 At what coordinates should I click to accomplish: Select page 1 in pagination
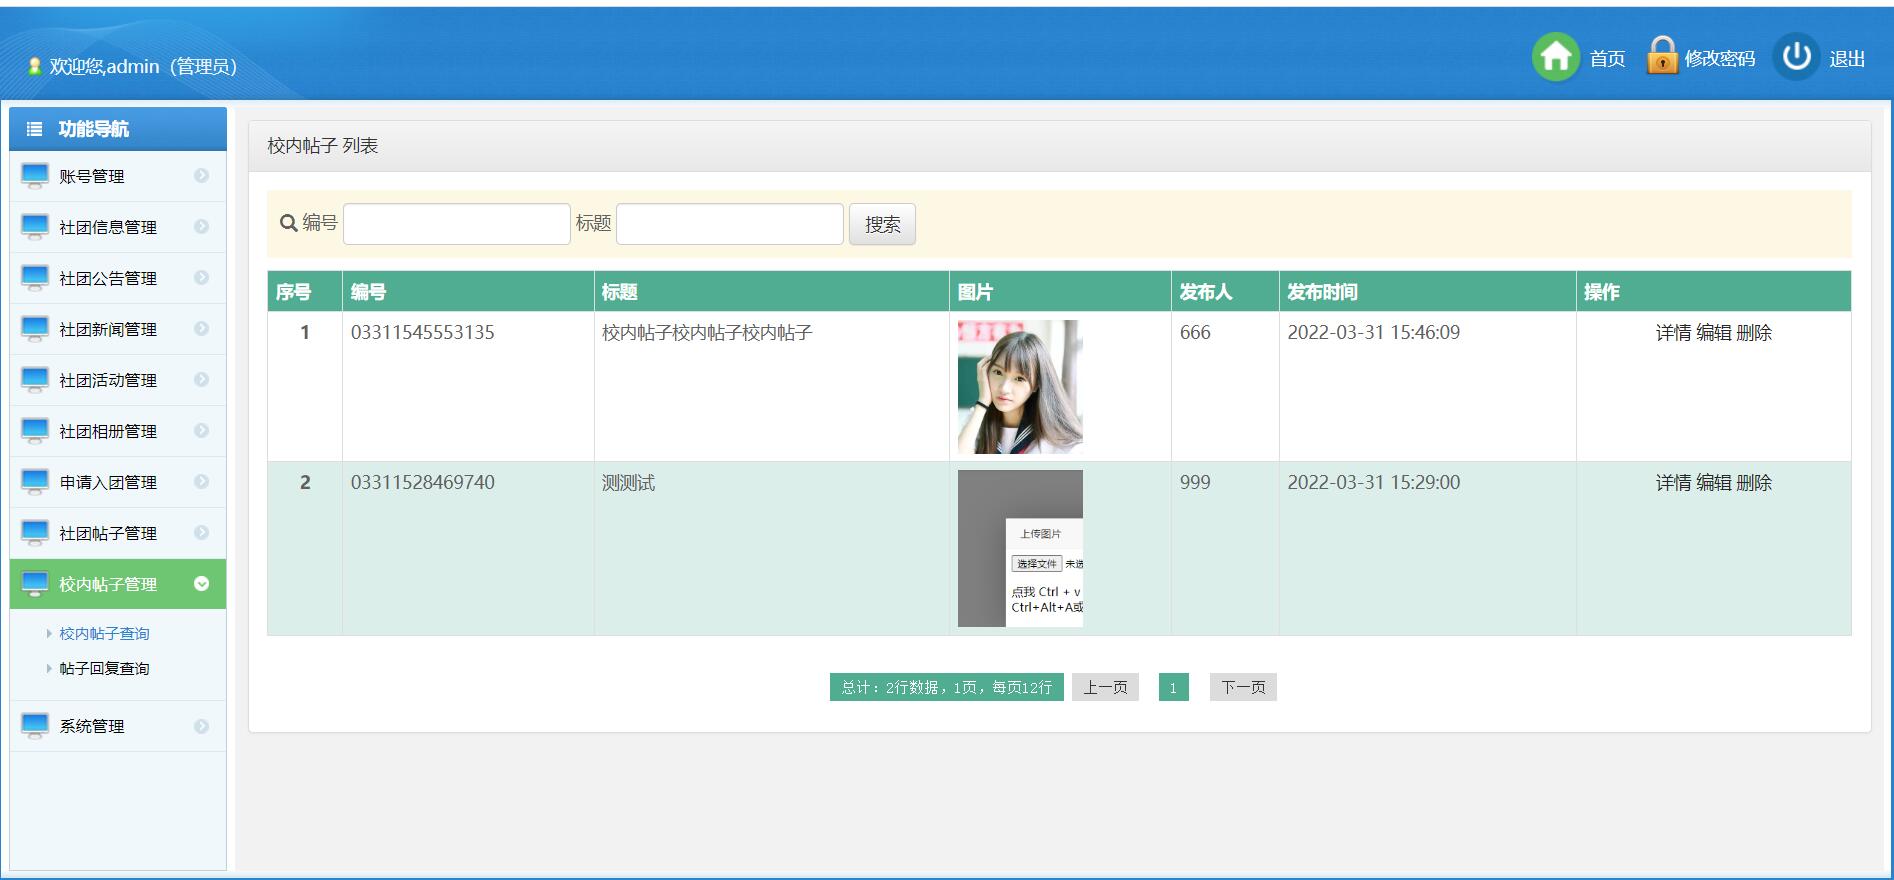tap(1174, 687)
